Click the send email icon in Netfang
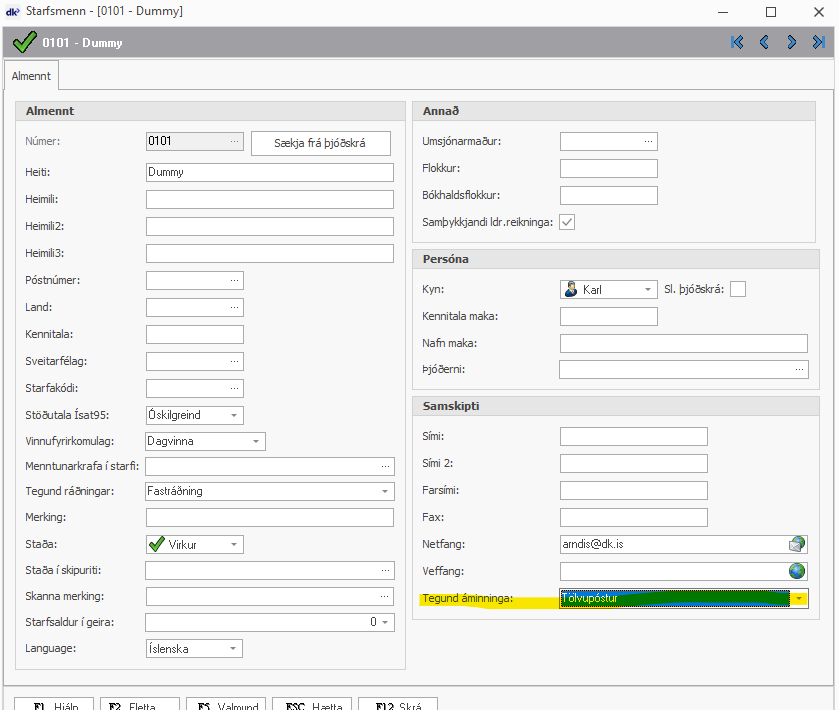The height and width of the screenshot is (710, 839). (x=796, y=545)
